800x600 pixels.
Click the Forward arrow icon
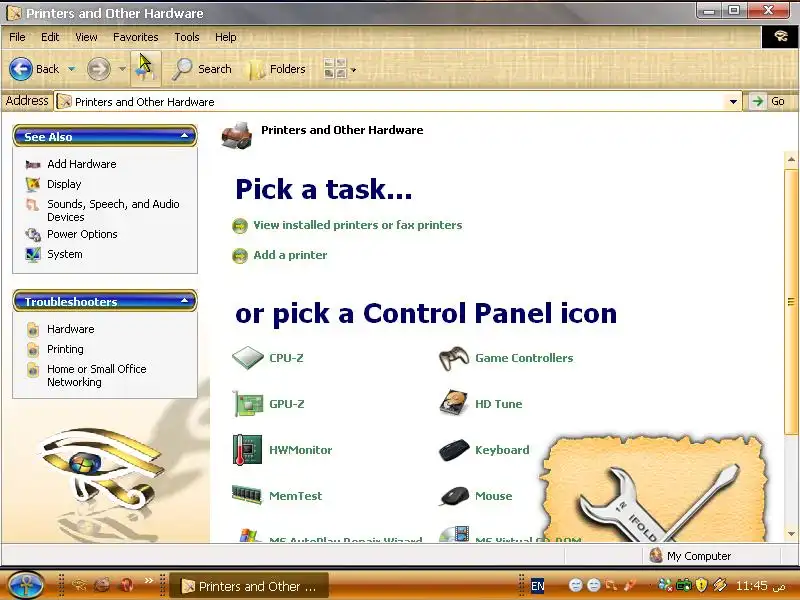98,69
